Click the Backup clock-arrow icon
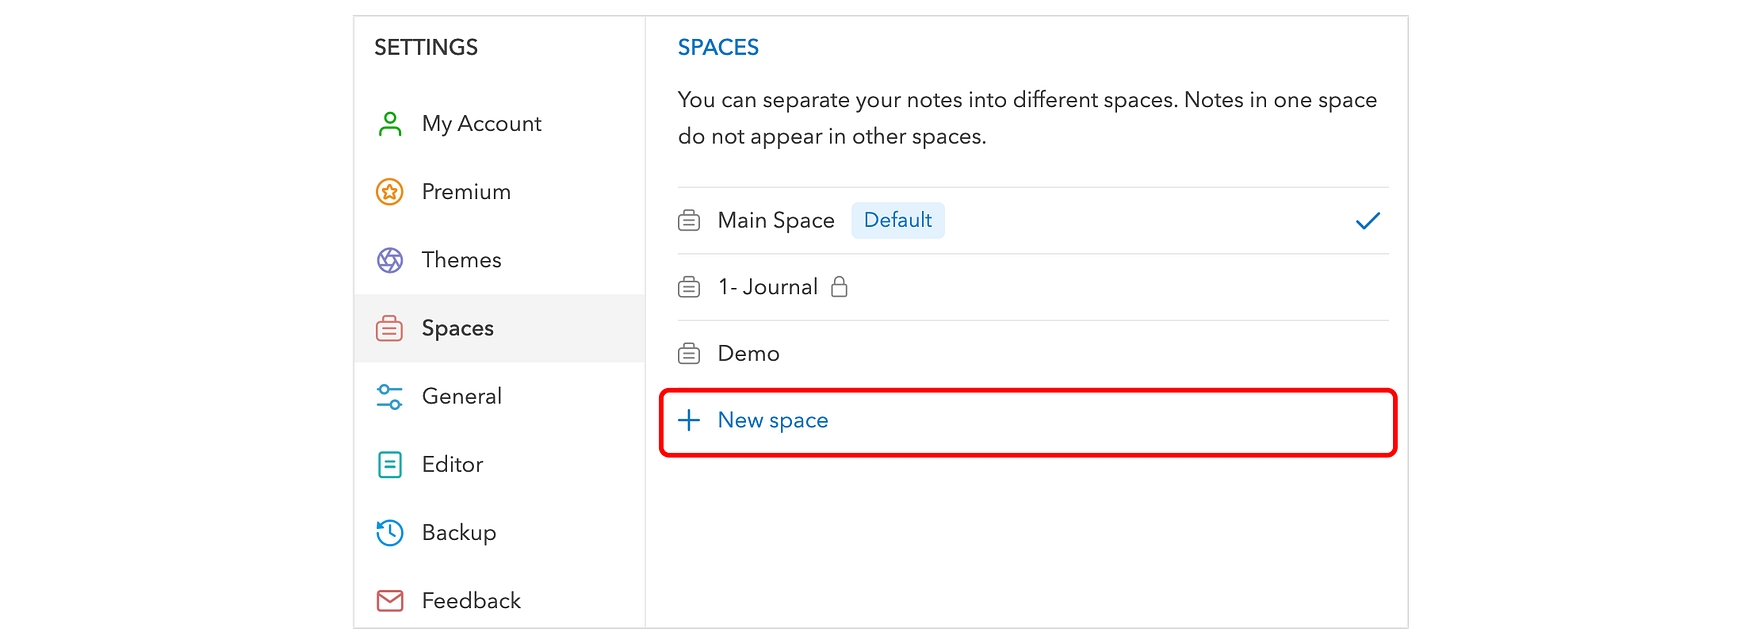This screenshot has width=1760, height=644. (390, 533)
